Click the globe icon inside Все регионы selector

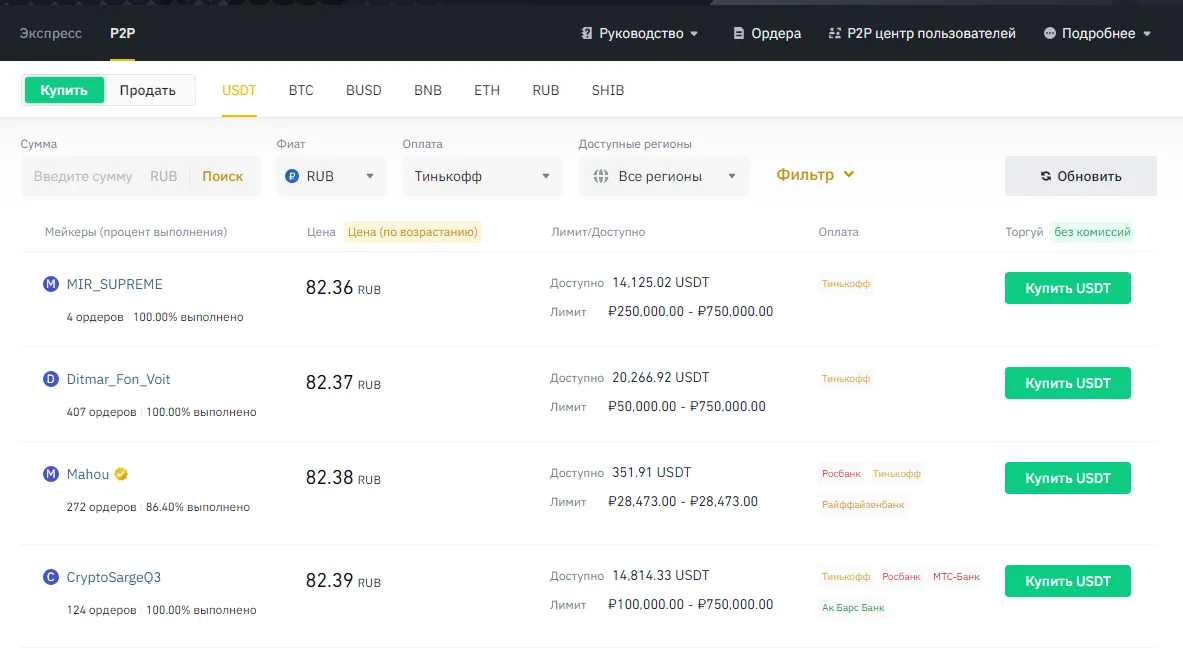(x=600, y=176)
